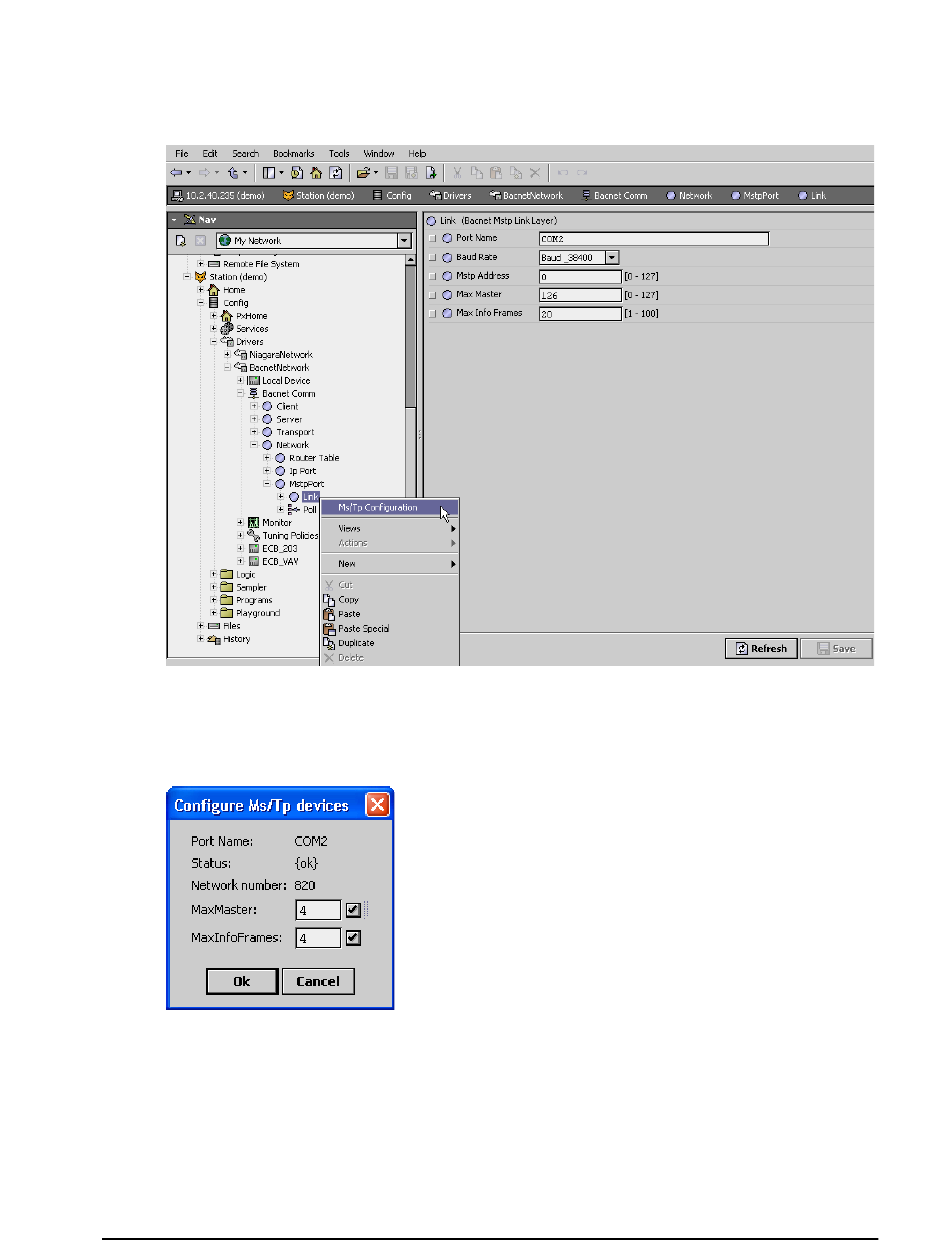This screenshot has height=1260, width=950.
Task: Open the Views submenu
Action: point(388,528)
